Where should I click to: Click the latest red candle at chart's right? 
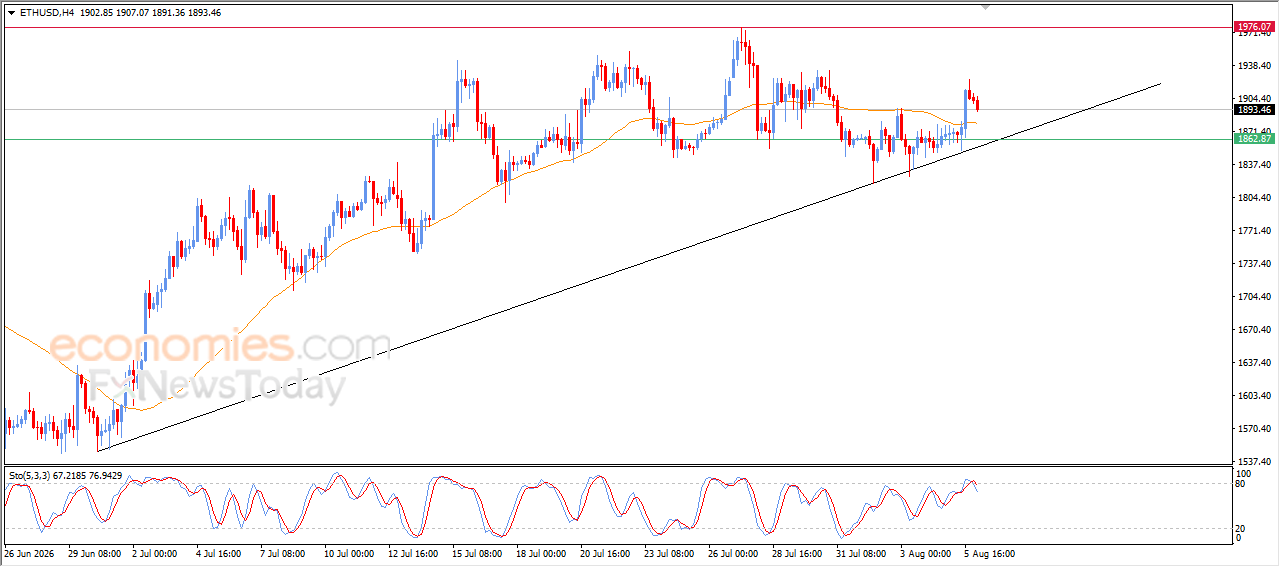[977, 104]
